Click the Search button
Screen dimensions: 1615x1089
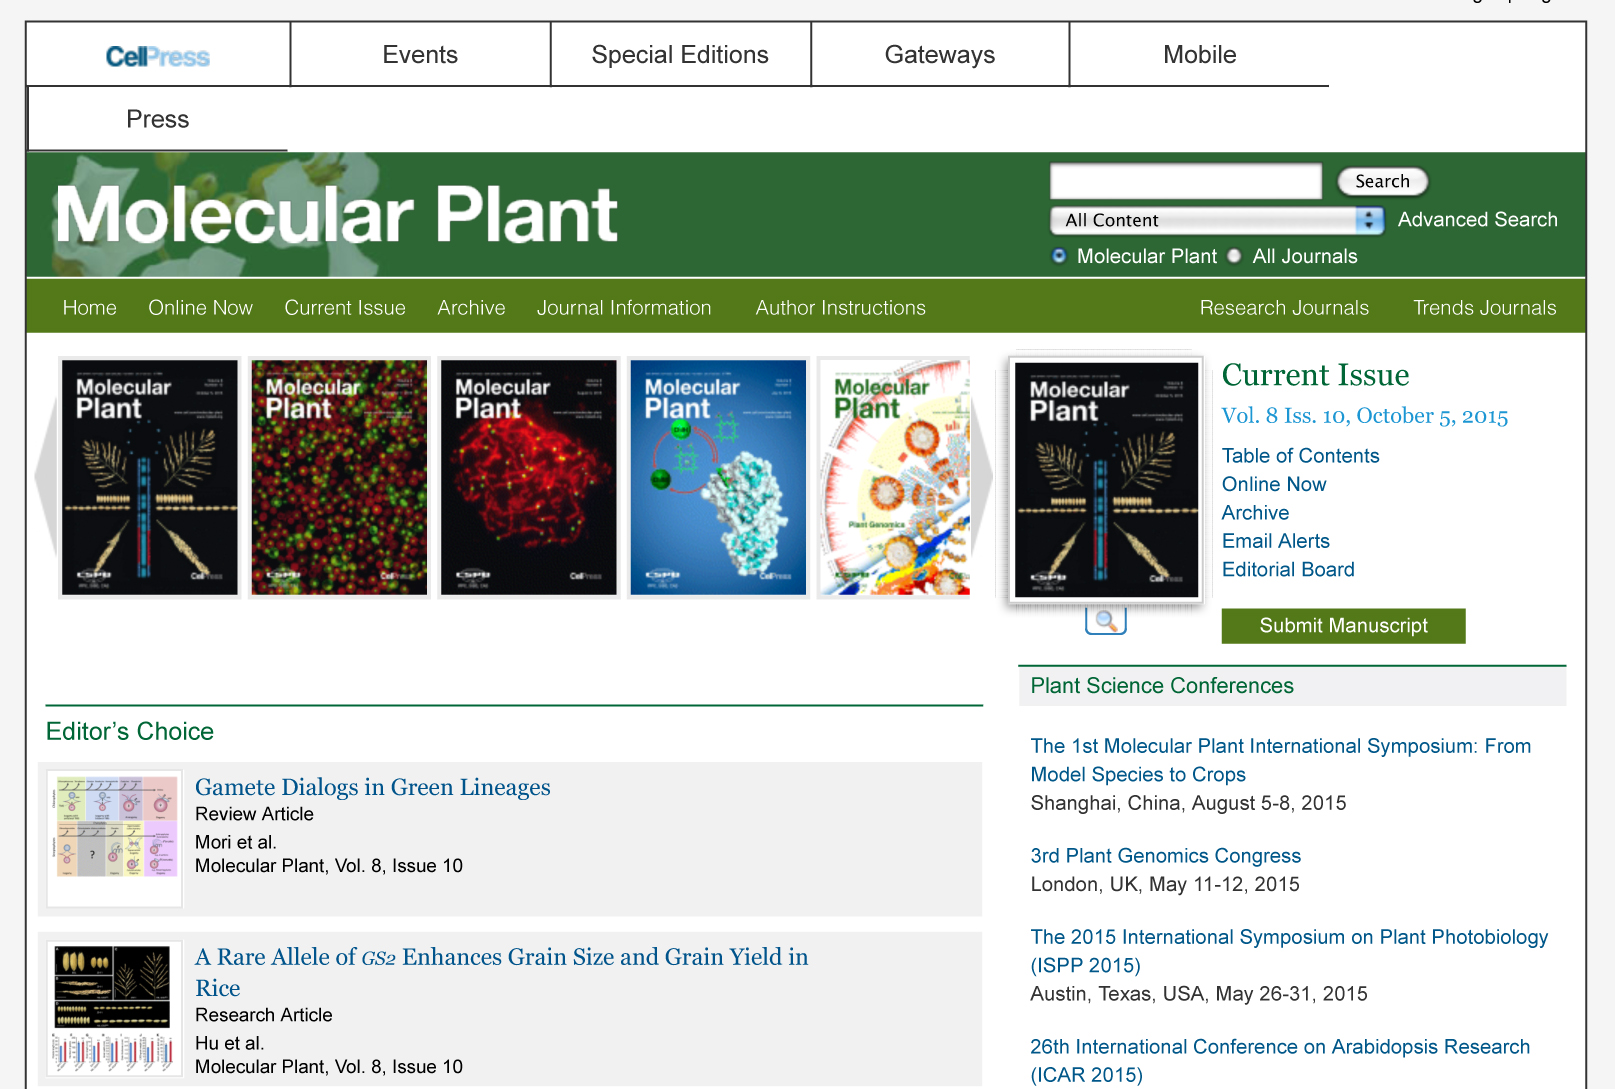click(x=1382, y=181)
